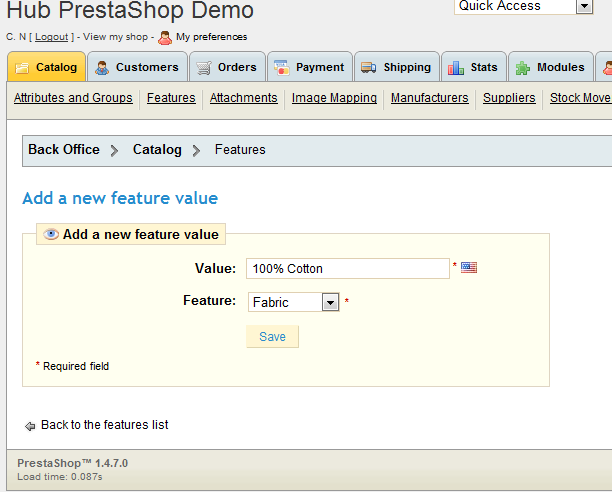Click the Customers tab person icon

pos(102,68)
